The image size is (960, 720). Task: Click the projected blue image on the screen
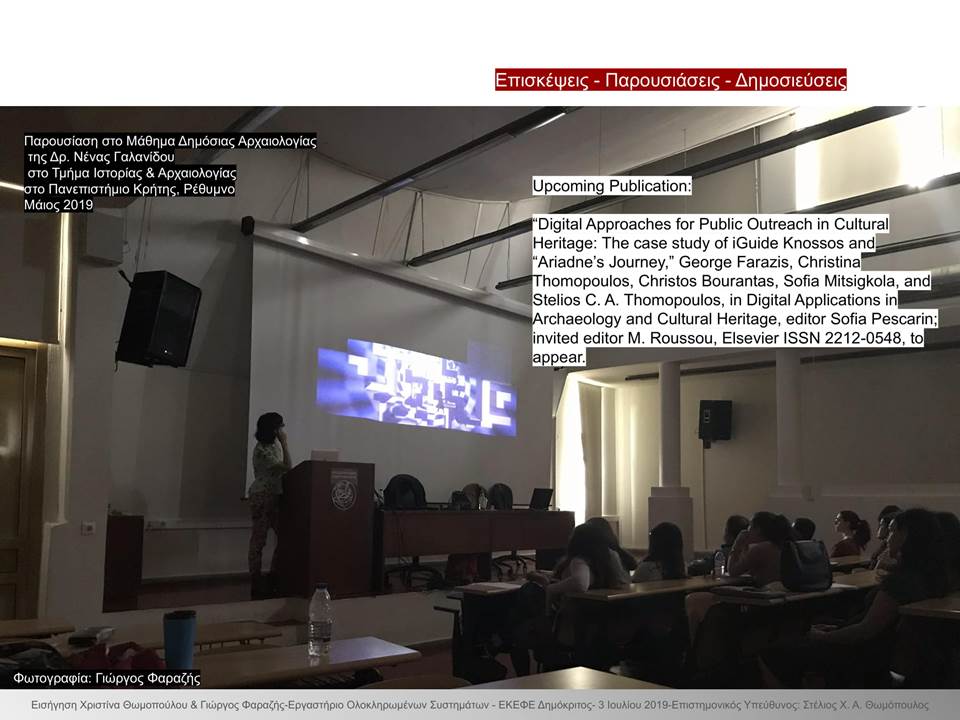click(416, 387)
